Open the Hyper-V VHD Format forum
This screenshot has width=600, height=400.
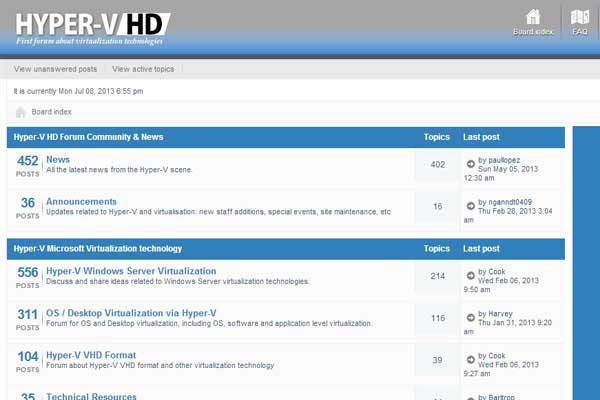click(x=91, y=355)
